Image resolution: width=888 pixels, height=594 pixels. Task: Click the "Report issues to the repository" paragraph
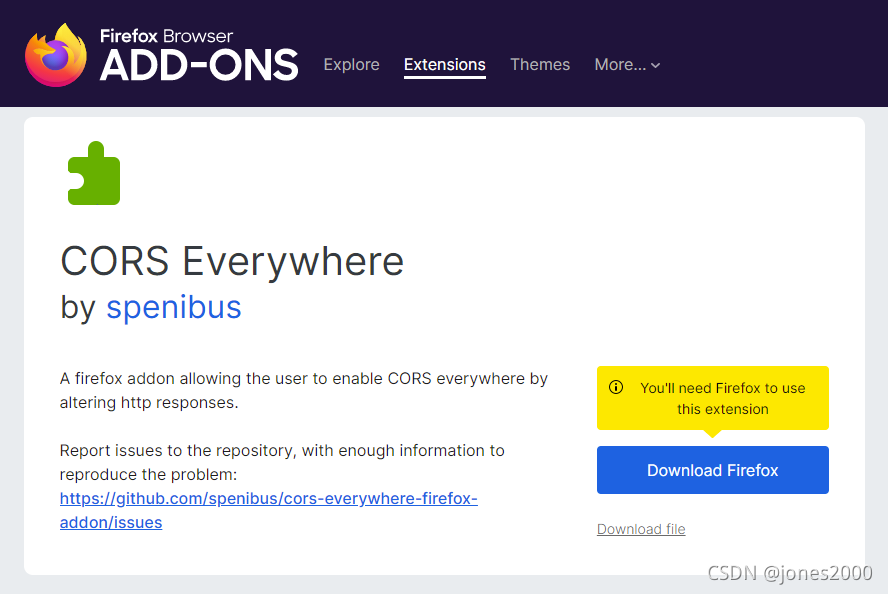pyautogui.click(x=282, y=462)
